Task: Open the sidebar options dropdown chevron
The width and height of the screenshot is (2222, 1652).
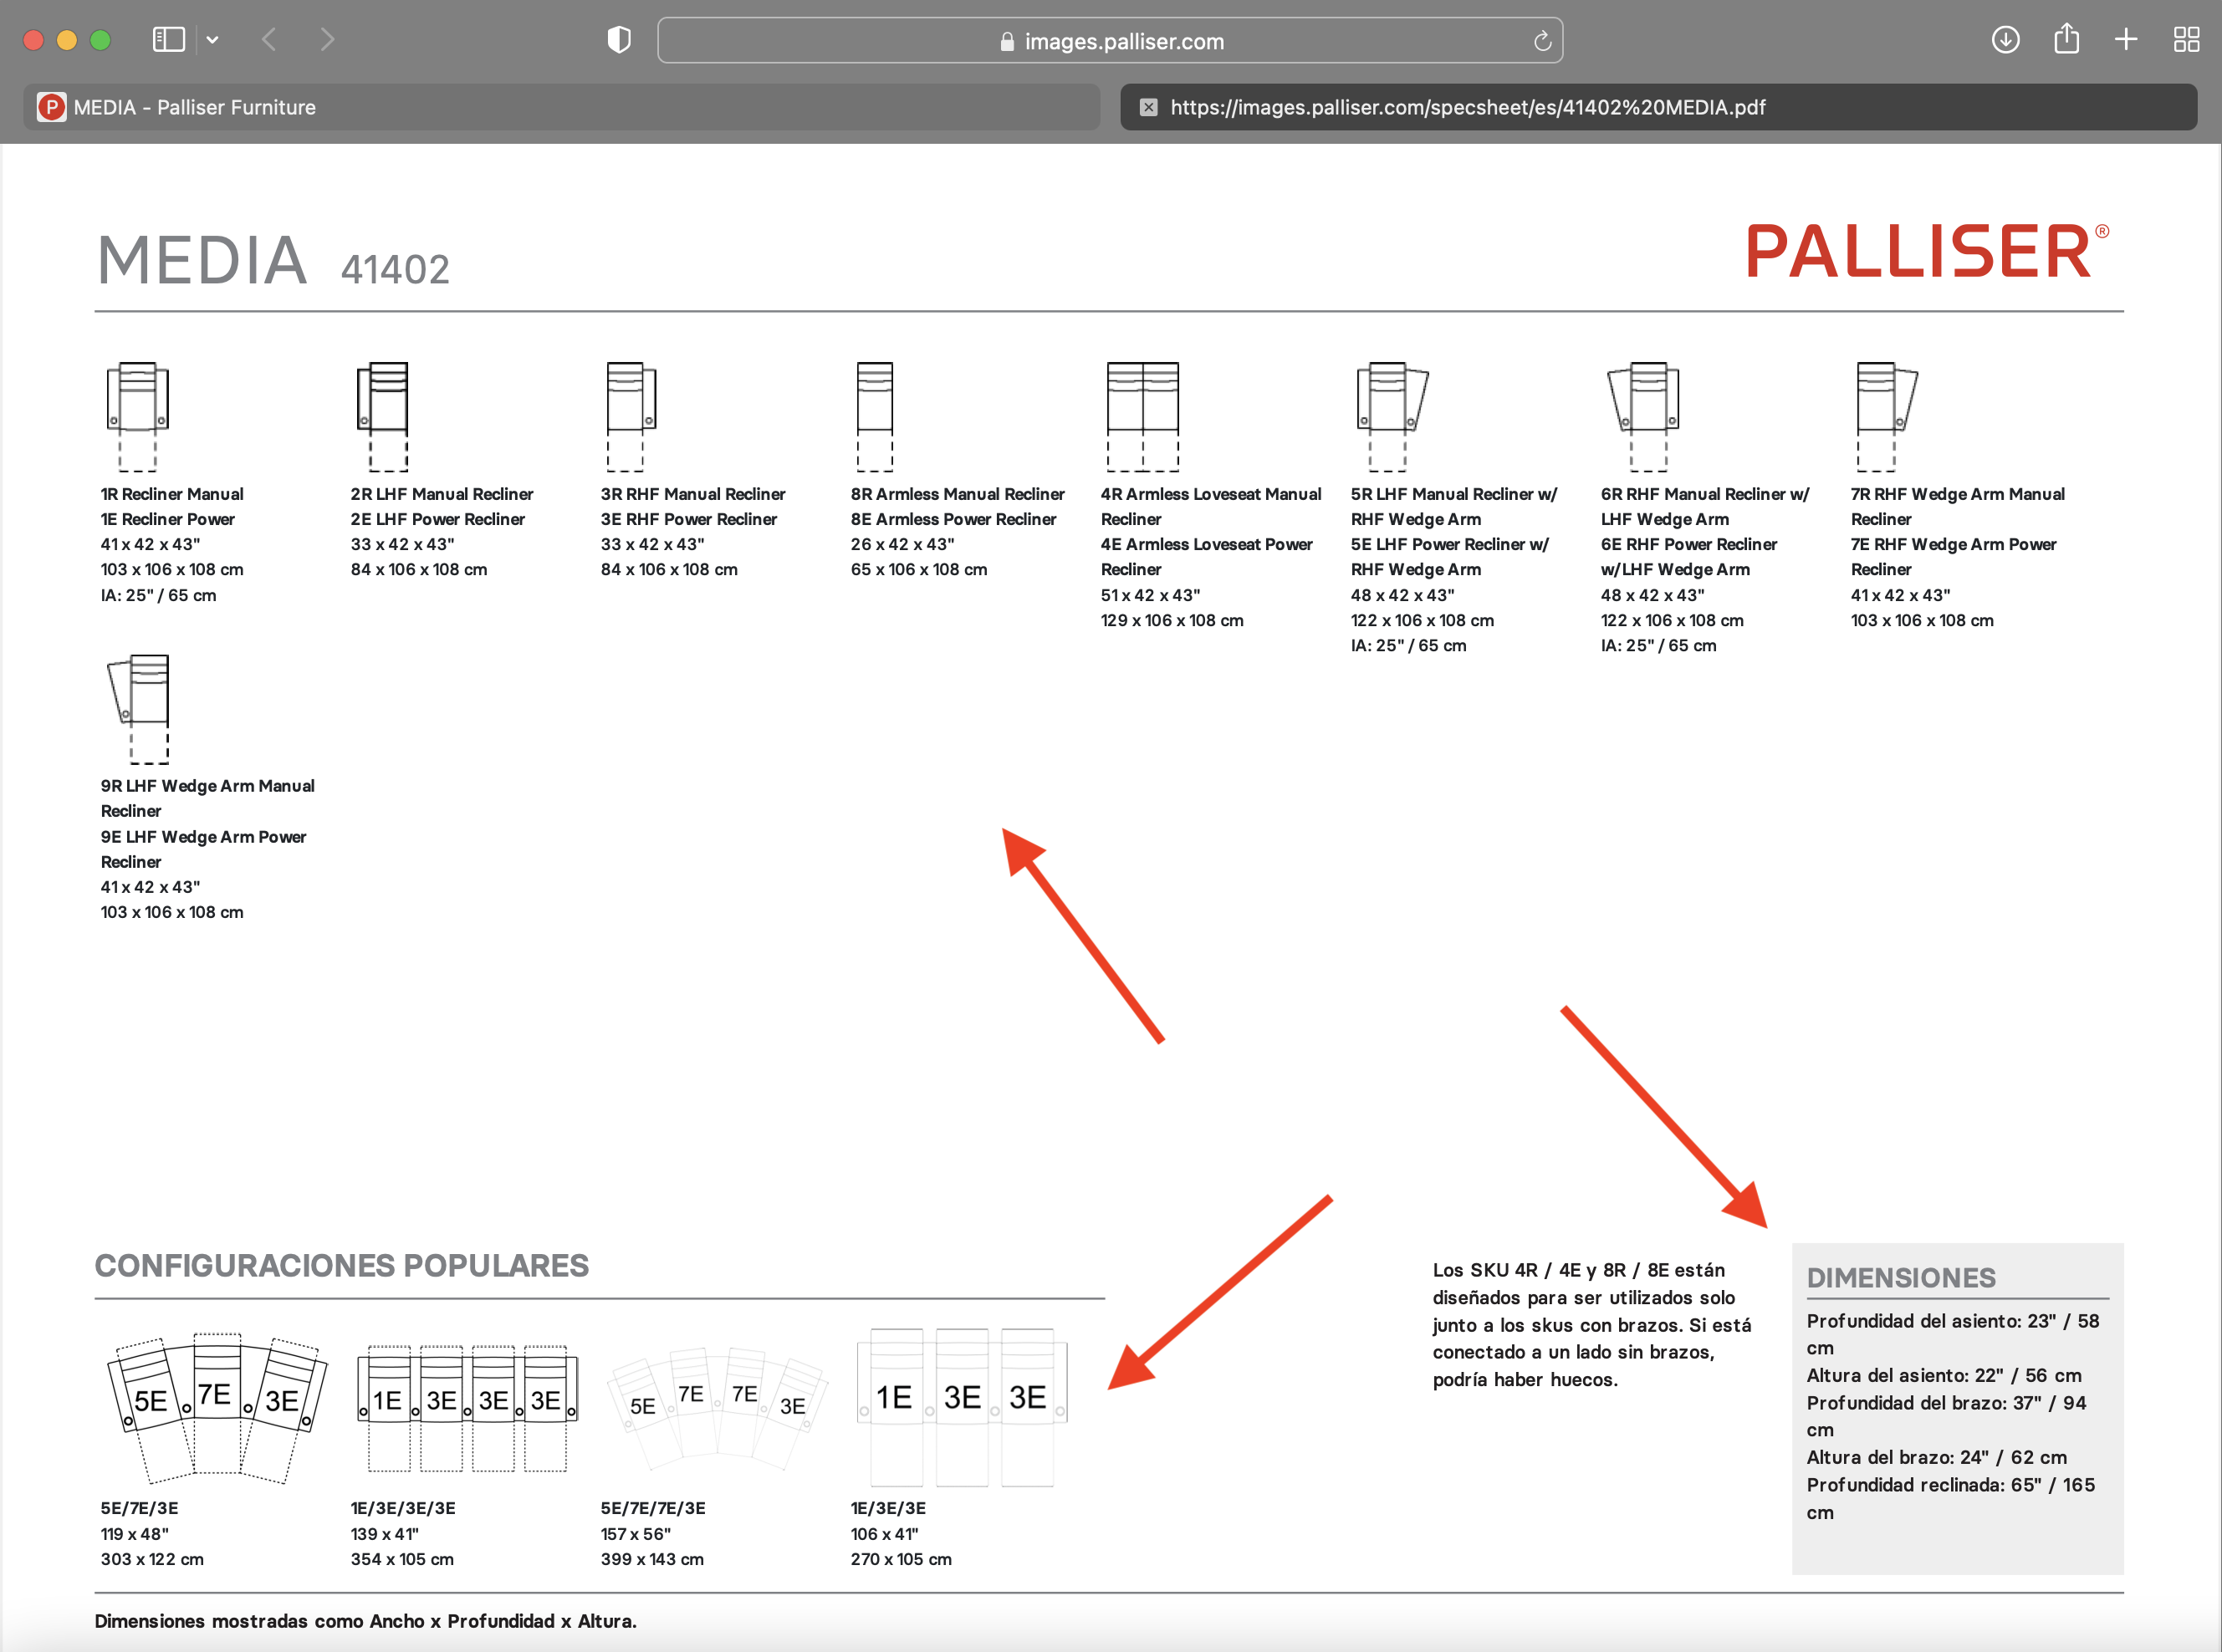Action: (212, 40)
